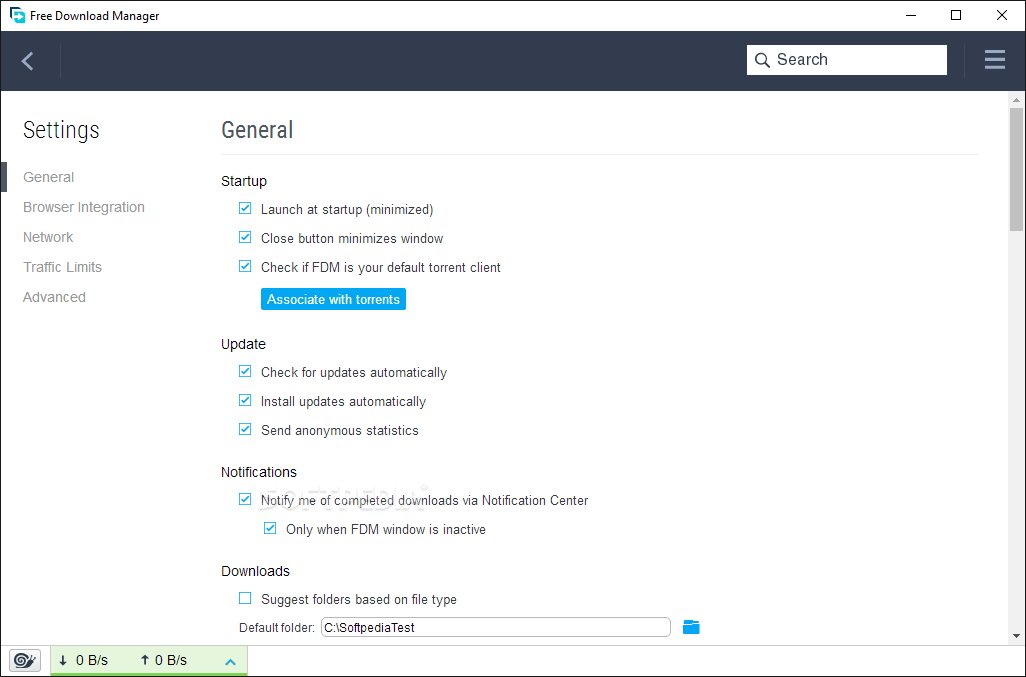This screenshot has width=1026, height=677.
Task: Click the scrollbar down arrow
Action: coord(1016,636)
